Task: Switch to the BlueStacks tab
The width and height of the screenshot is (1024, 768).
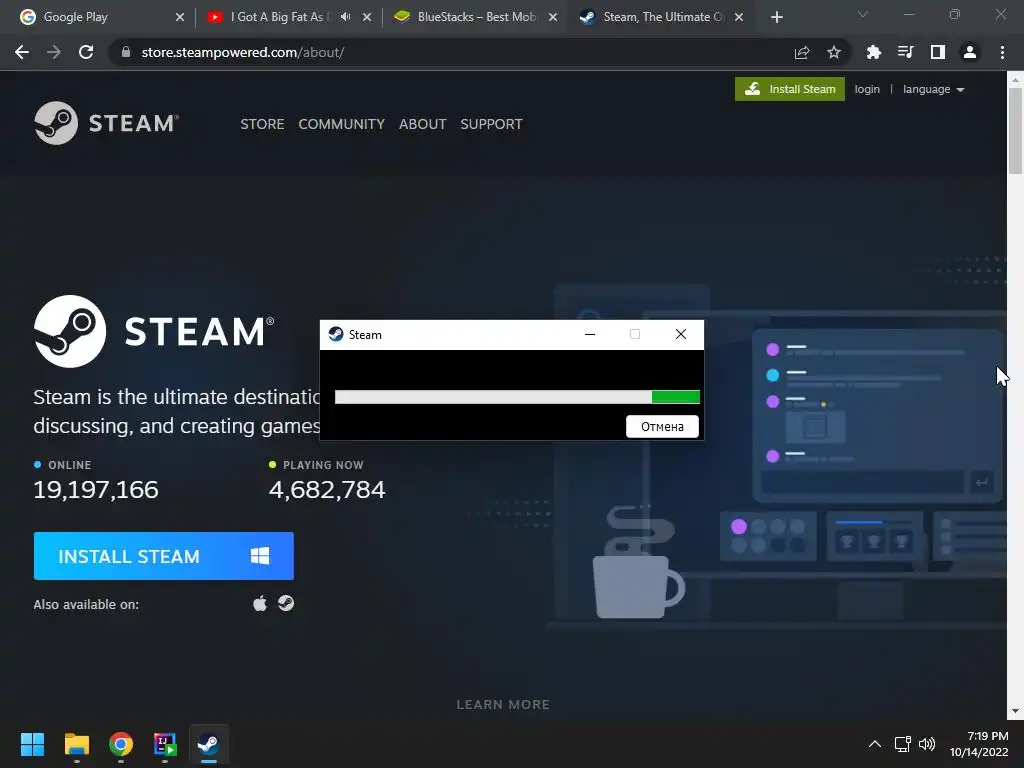Action: click(x=477, y=17)
